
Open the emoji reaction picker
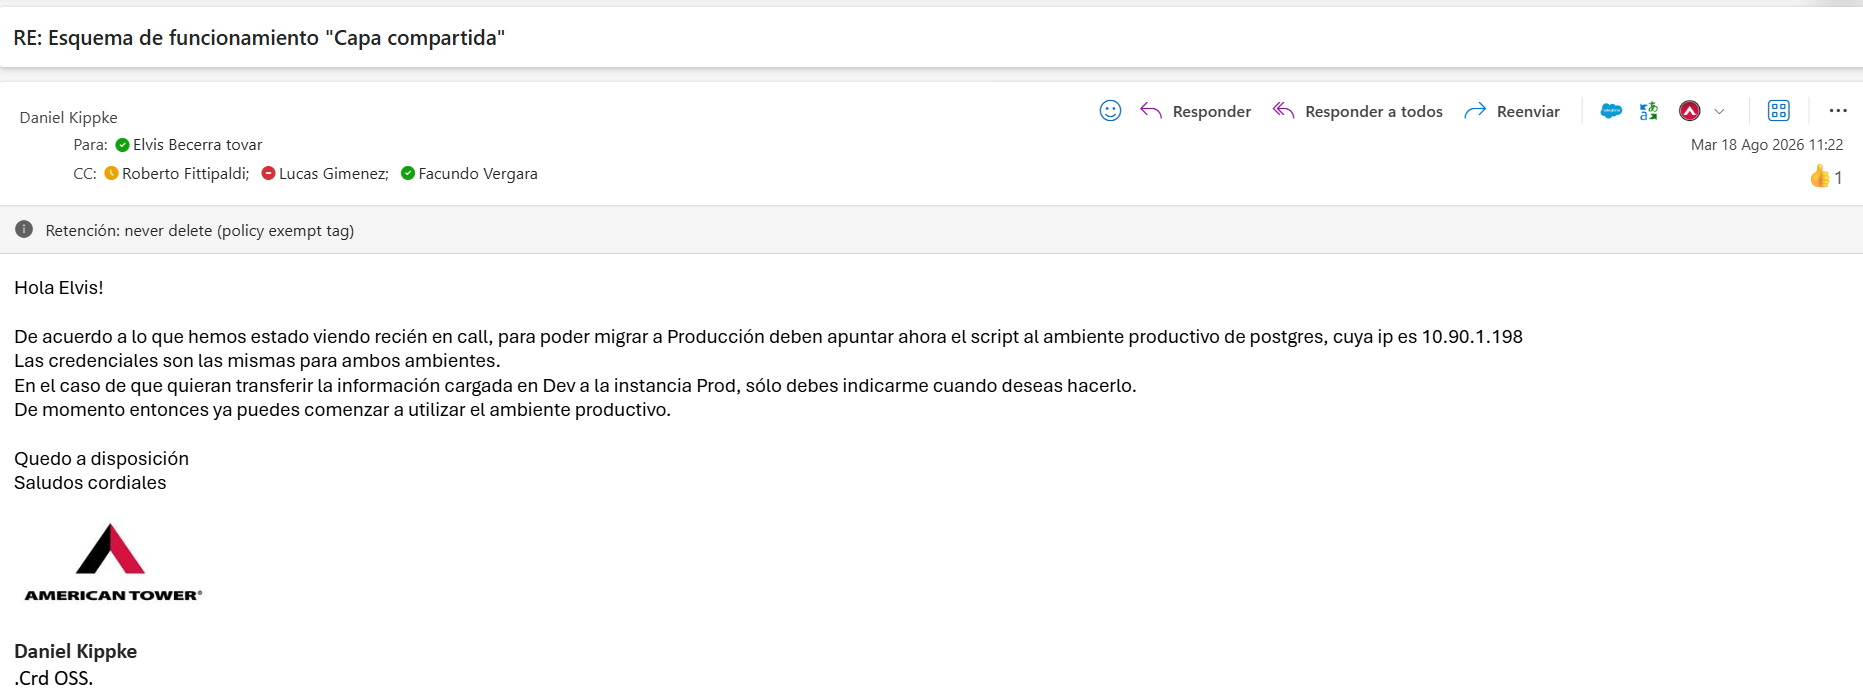click(1110, 111)
